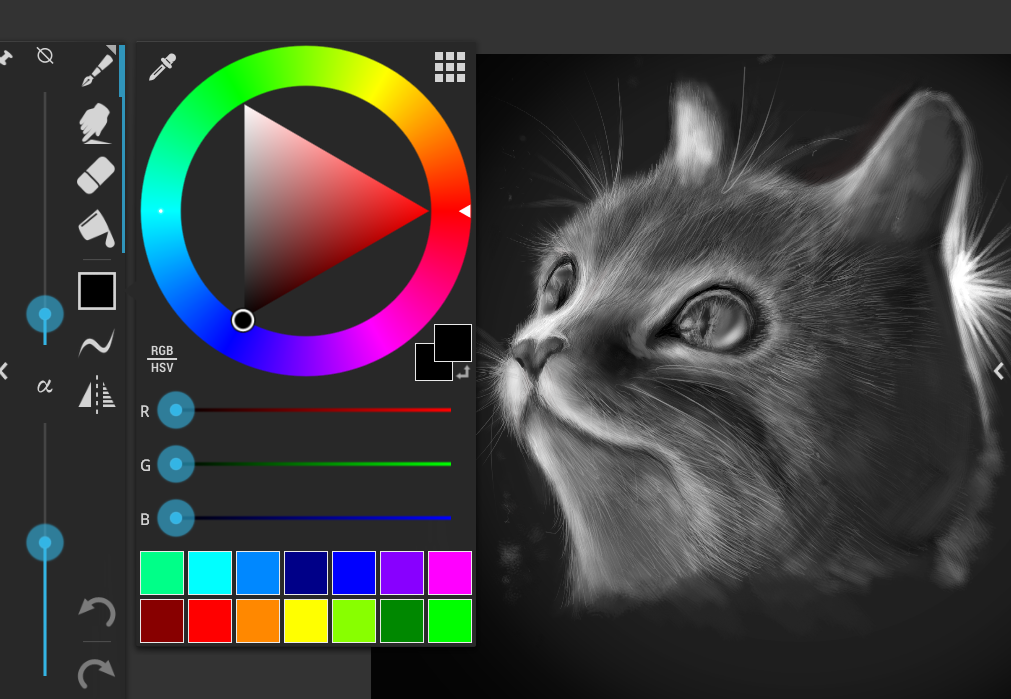Screen dimensions: 1011x699
Task: Pick the yellow swatch
Action: click(306, 621)
